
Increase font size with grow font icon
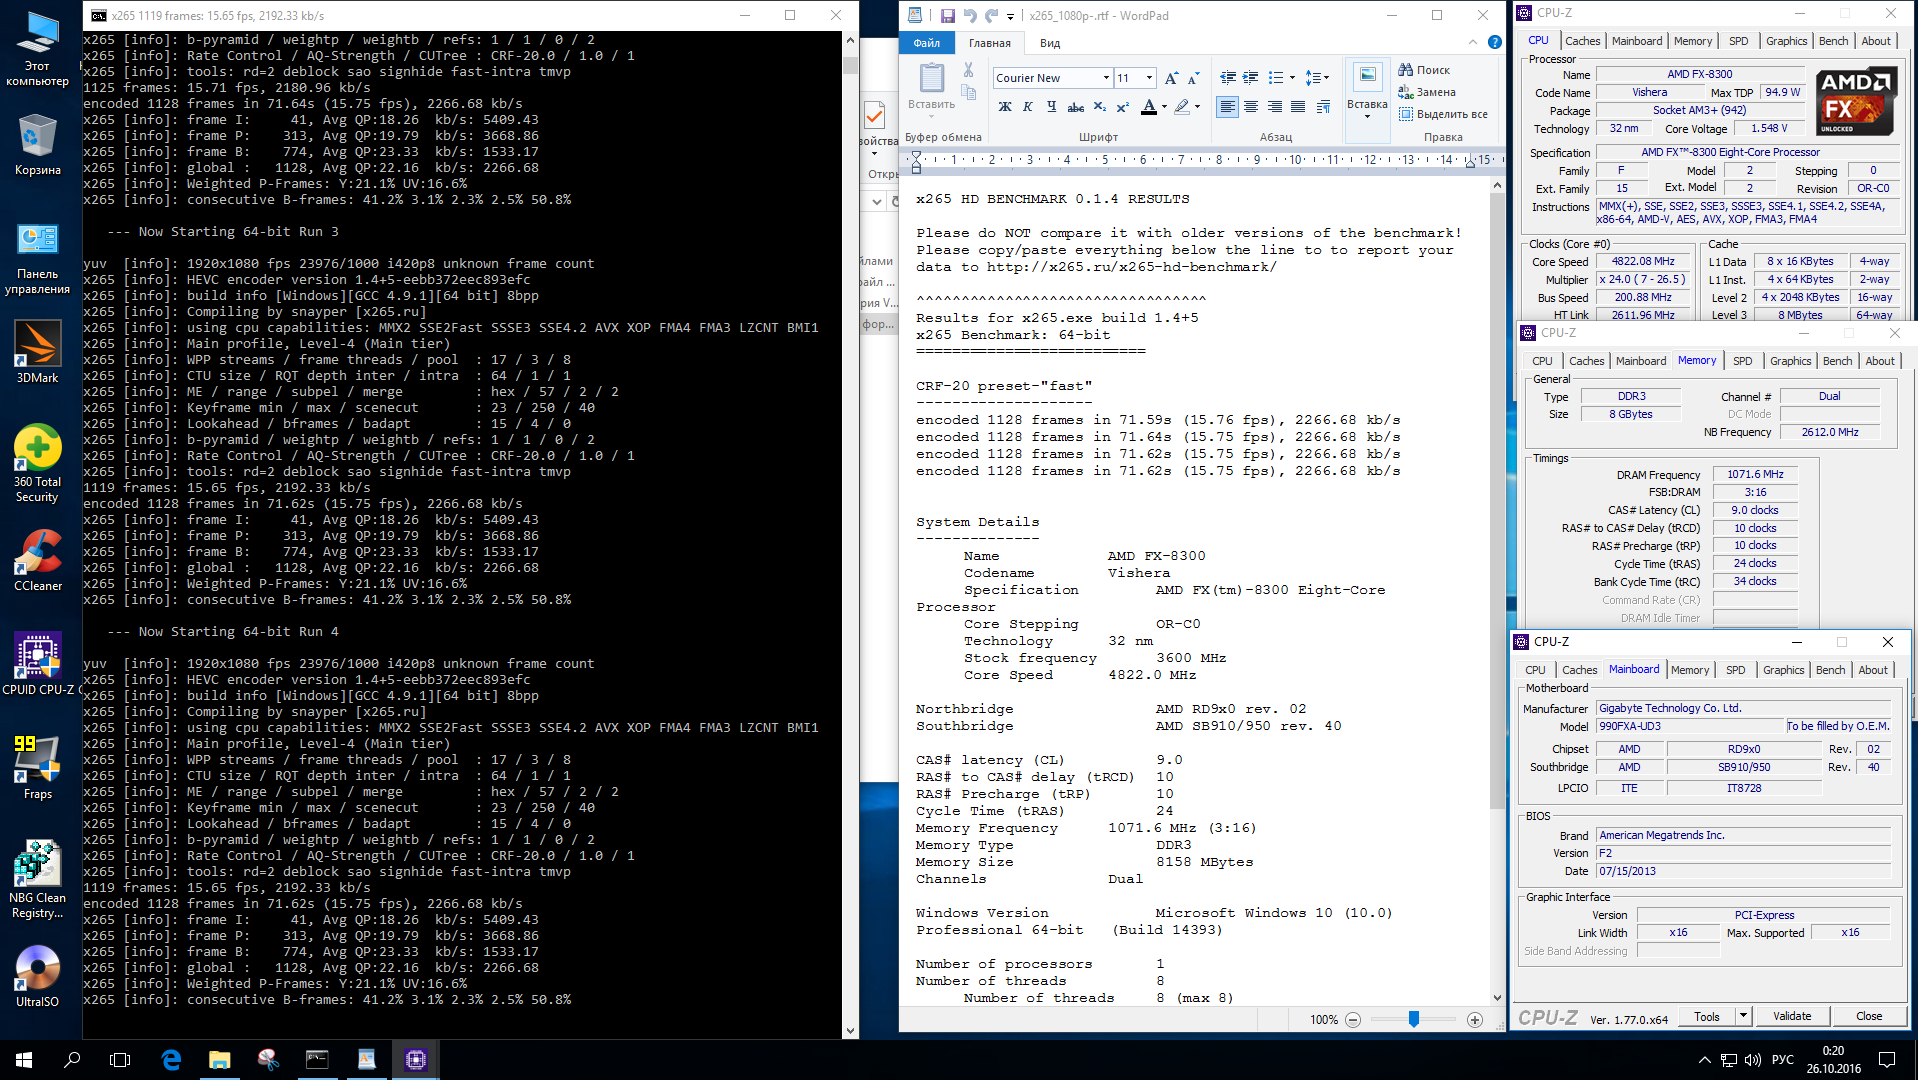click(1171, 78)
